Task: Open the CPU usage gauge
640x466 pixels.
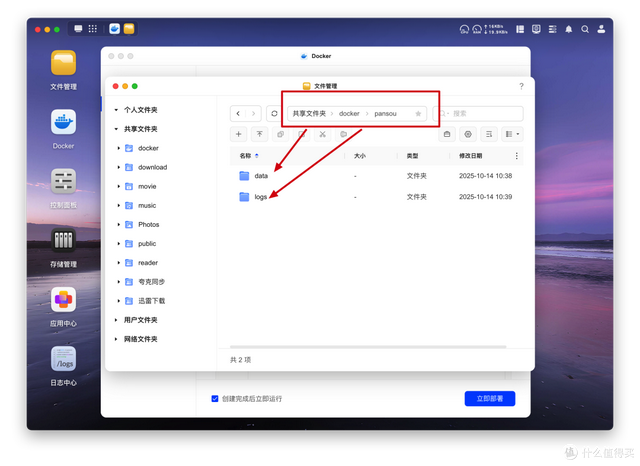Action: [464, 29]
